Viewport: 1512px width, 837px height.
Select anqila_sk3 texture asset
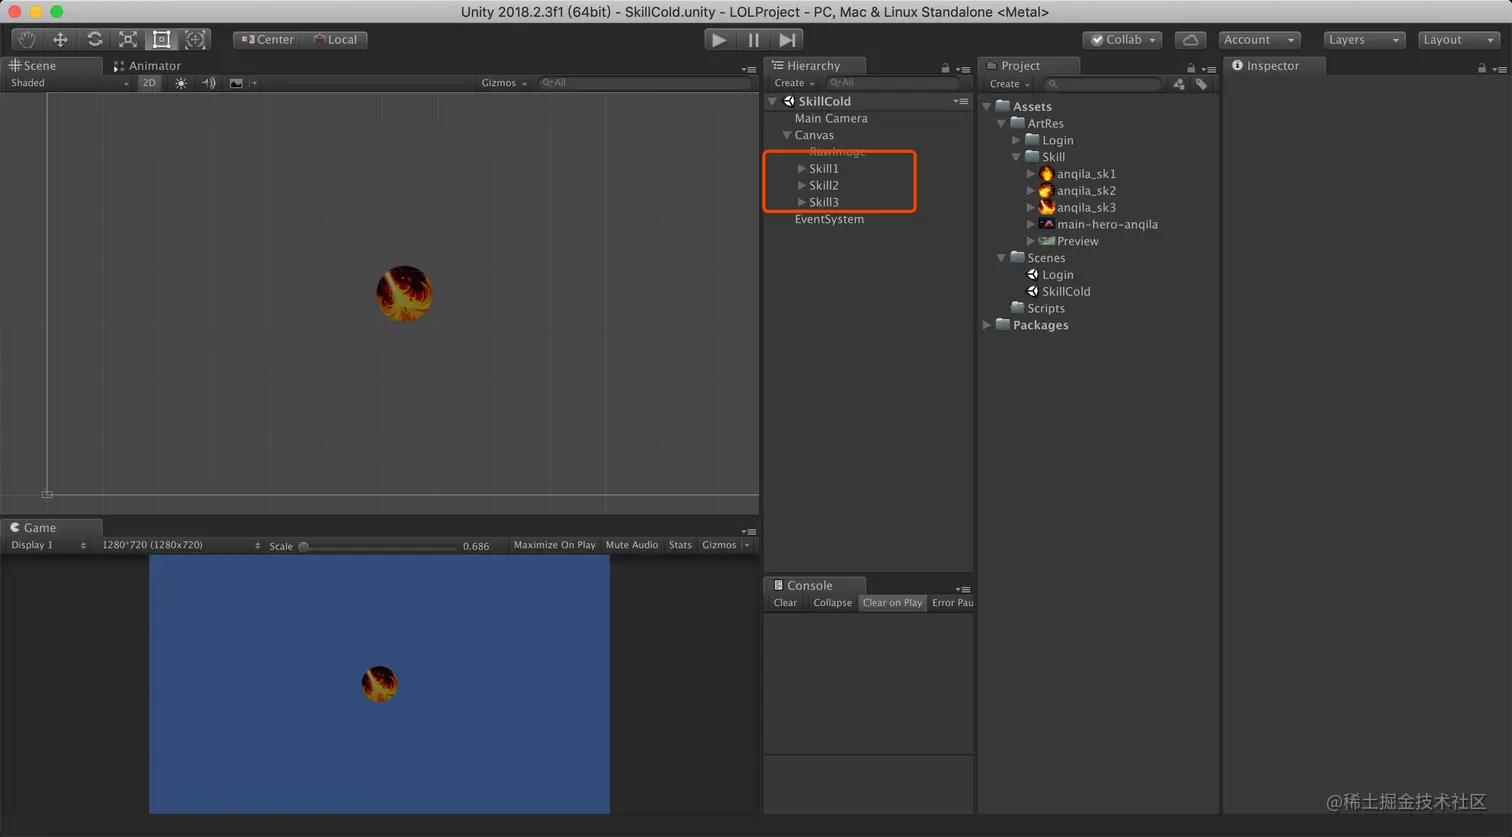1077,208
